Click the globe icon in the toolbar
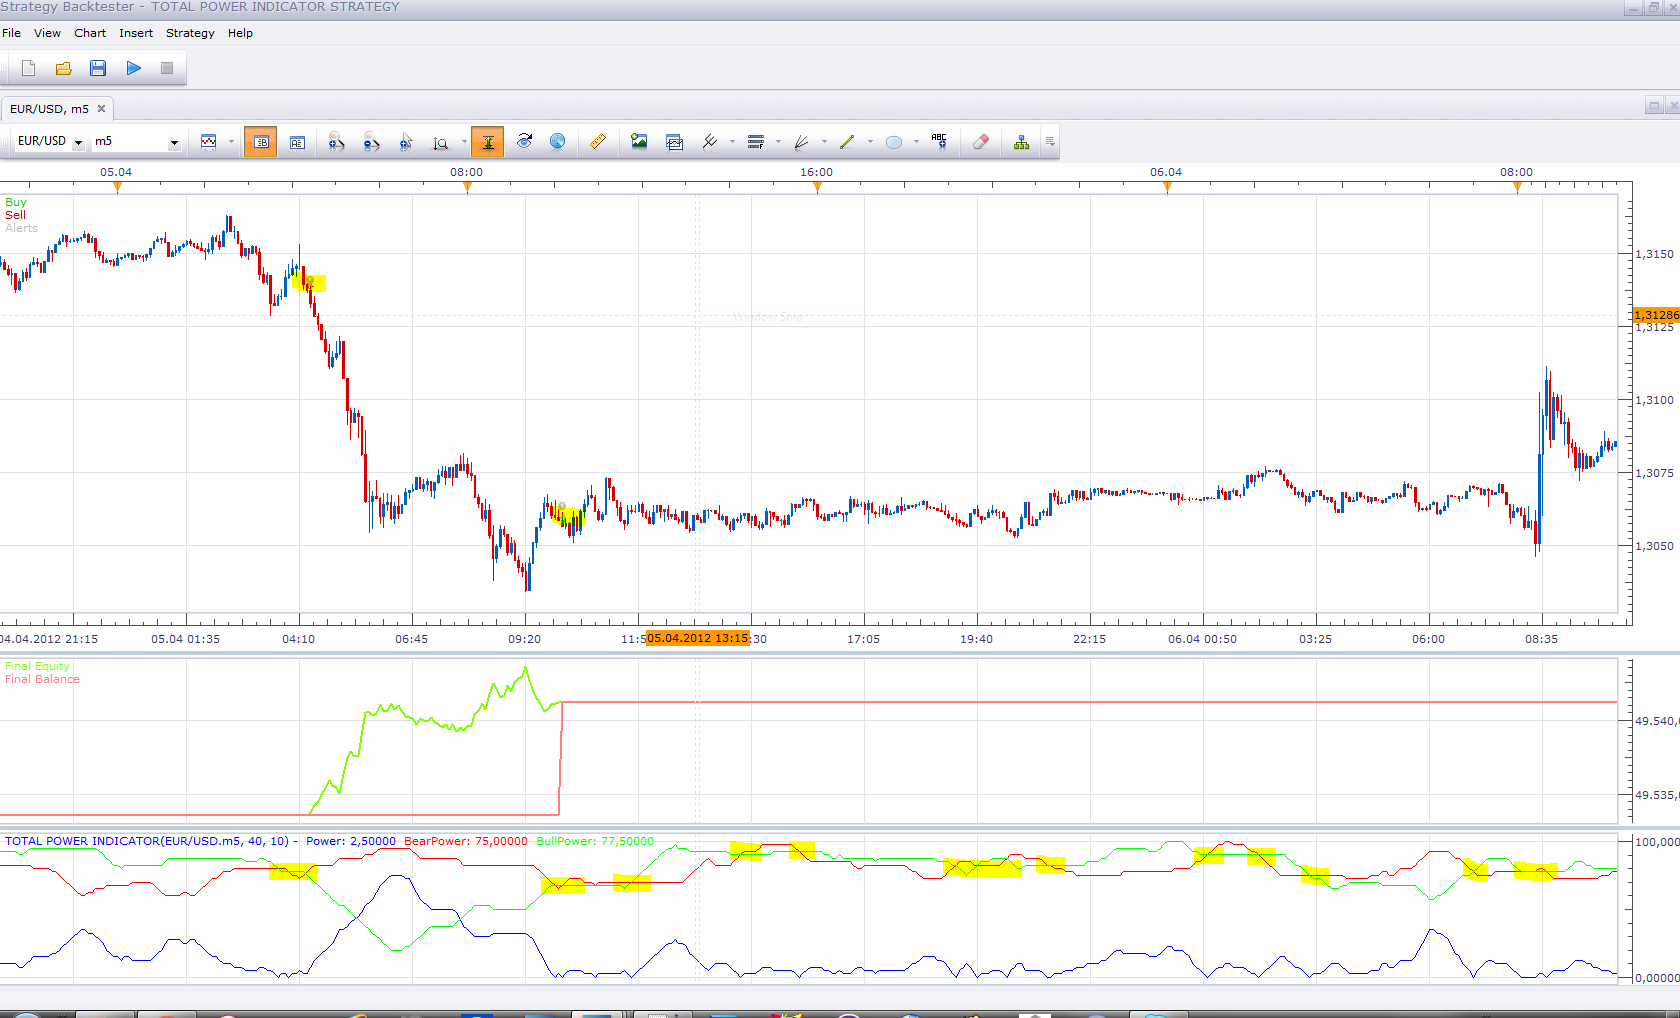Viewport: 1680px width, 1018px height. (x=557, y=142)
